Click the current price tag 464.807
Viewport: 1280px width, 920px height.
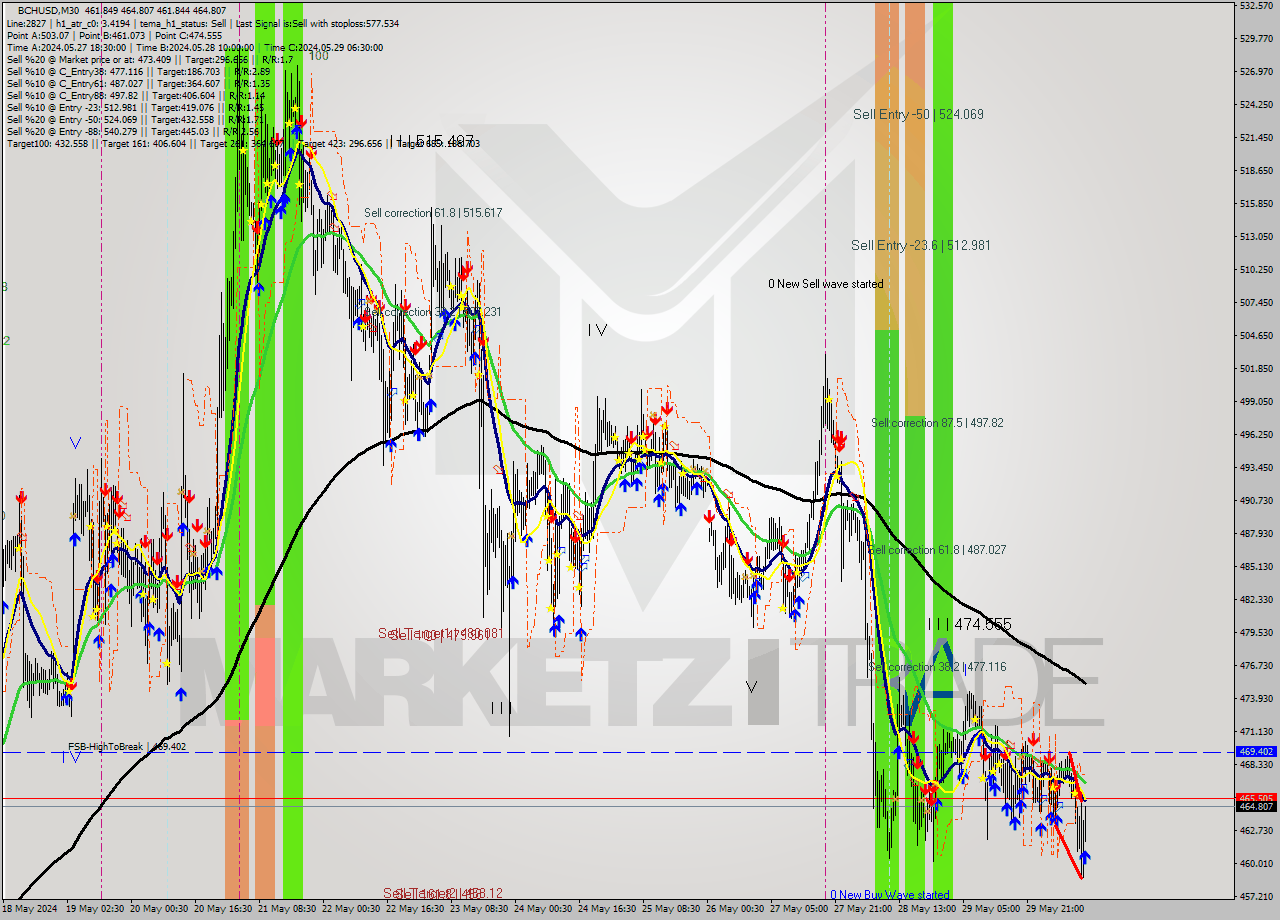1256,806
